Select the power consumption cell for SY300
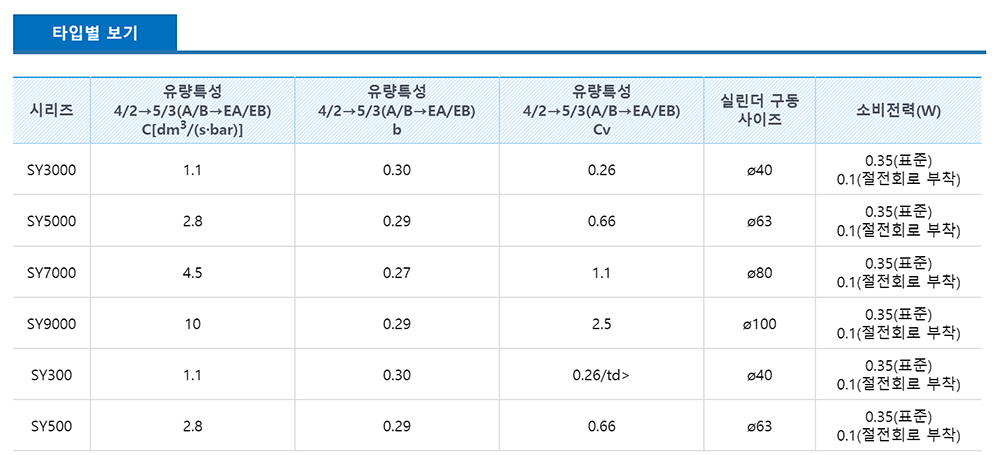 [901, 375]
